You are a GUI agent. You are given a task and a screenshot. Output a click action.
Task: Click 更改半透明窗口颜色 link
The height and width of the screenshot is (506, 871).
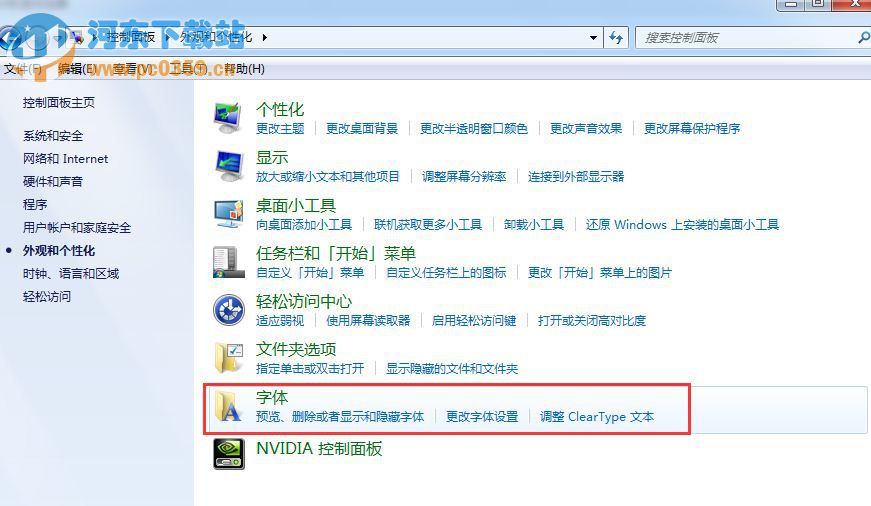pos(474,129)
